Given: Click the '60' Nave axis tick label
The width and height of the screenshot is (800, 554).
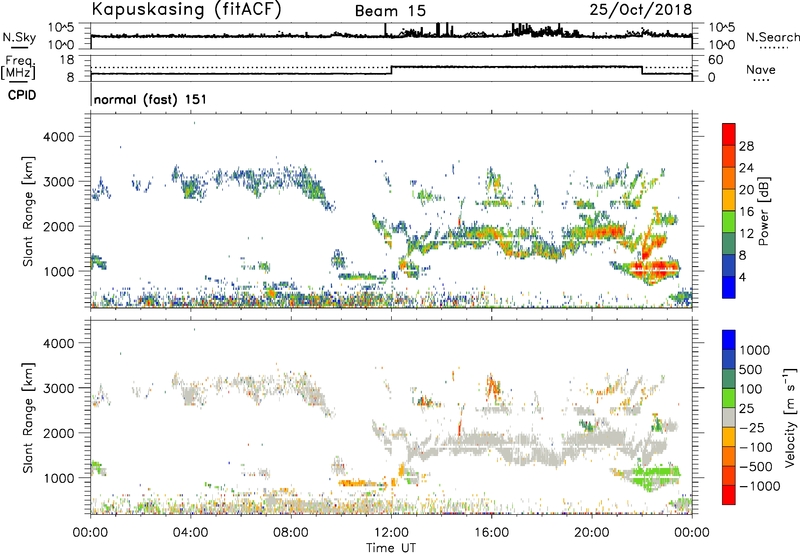Looking at the screenshot, I should point(716,60).
